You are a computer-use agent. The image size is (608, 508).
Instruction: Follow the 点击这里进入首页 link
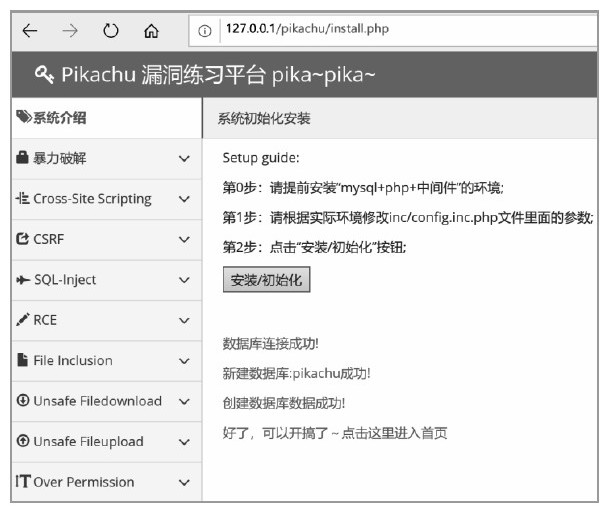point(394,433)
